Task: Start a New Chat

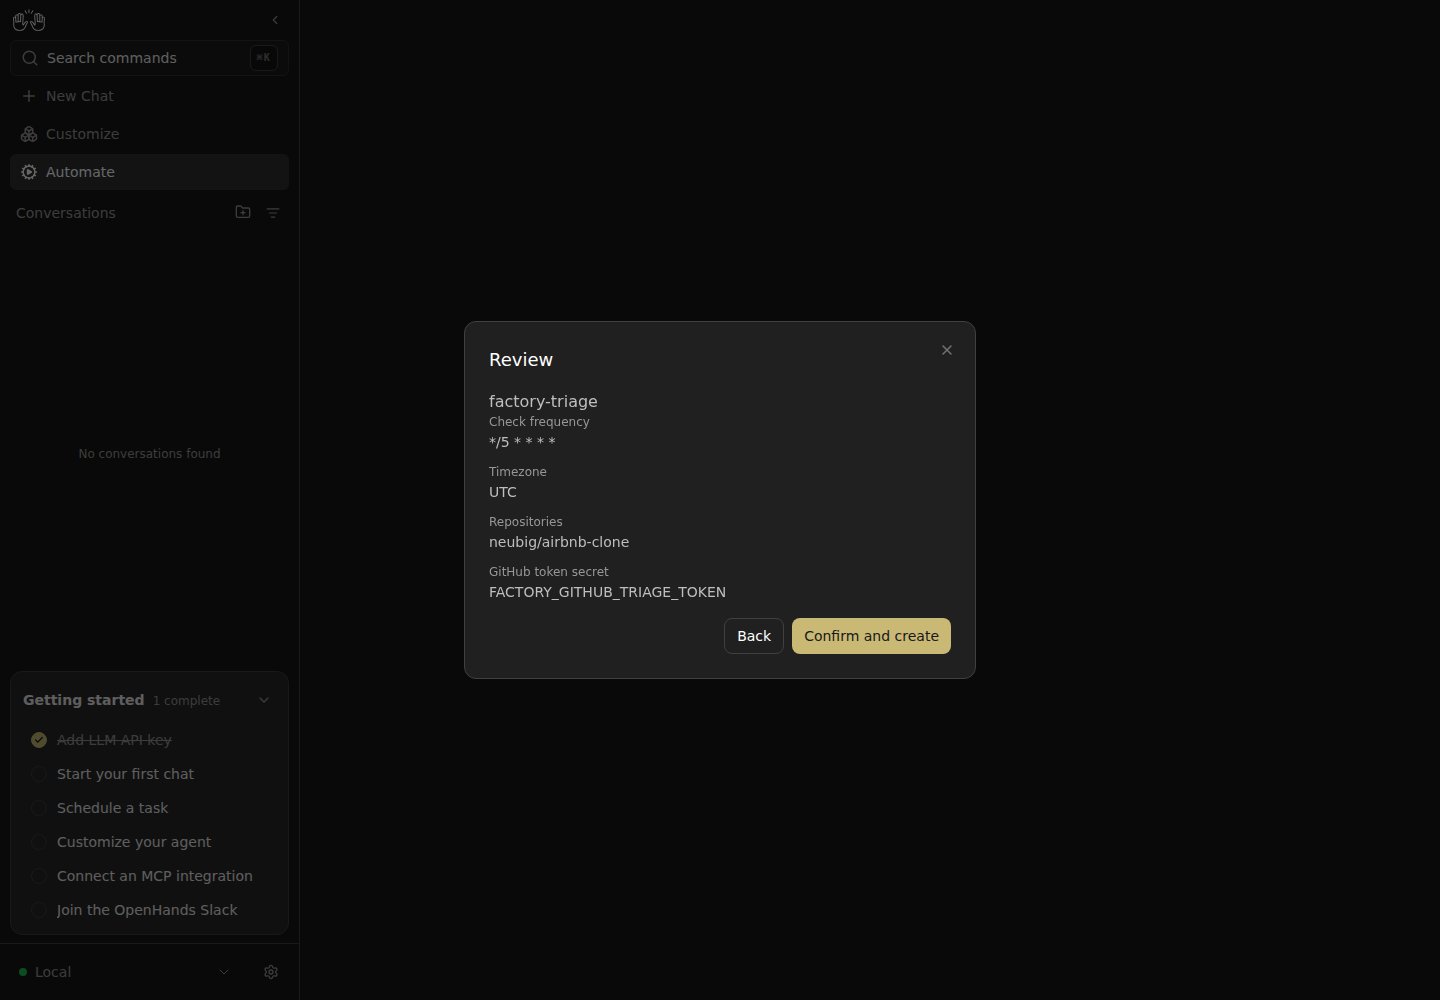Action: point(149,96)
